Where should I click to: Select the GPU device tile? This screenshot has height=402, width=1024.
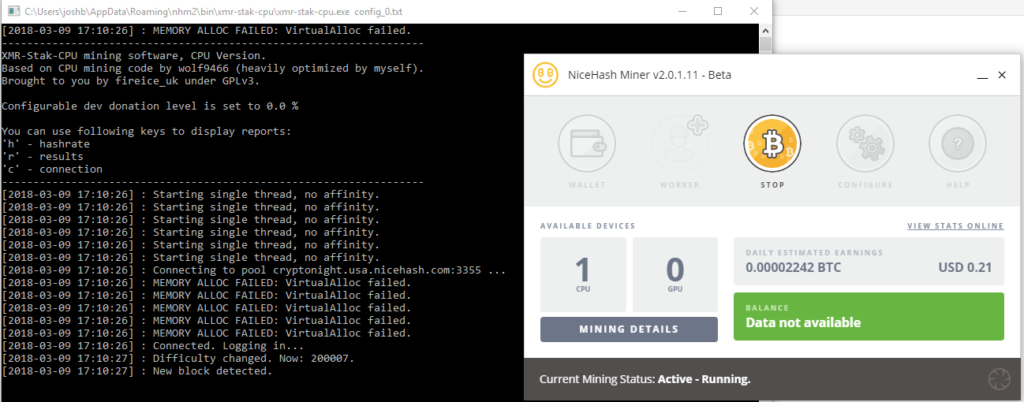pyautogui.click(x=675, y=274)
